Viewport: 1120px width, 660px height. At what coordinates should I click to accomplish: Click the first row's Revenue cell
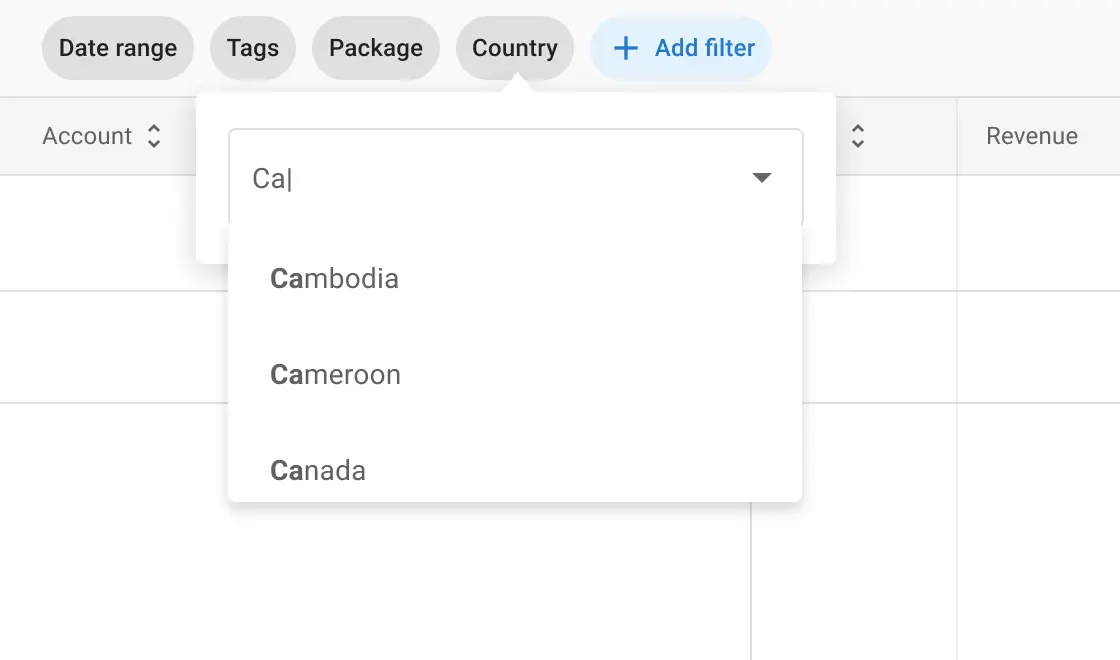pos(1038,233)
